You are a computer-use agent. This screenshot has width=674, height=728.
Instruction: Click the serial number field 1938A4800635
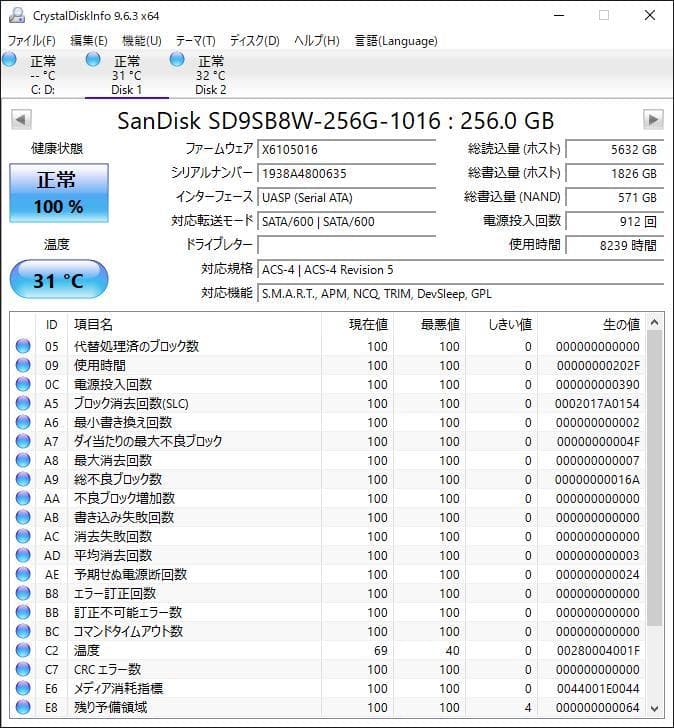346,174
